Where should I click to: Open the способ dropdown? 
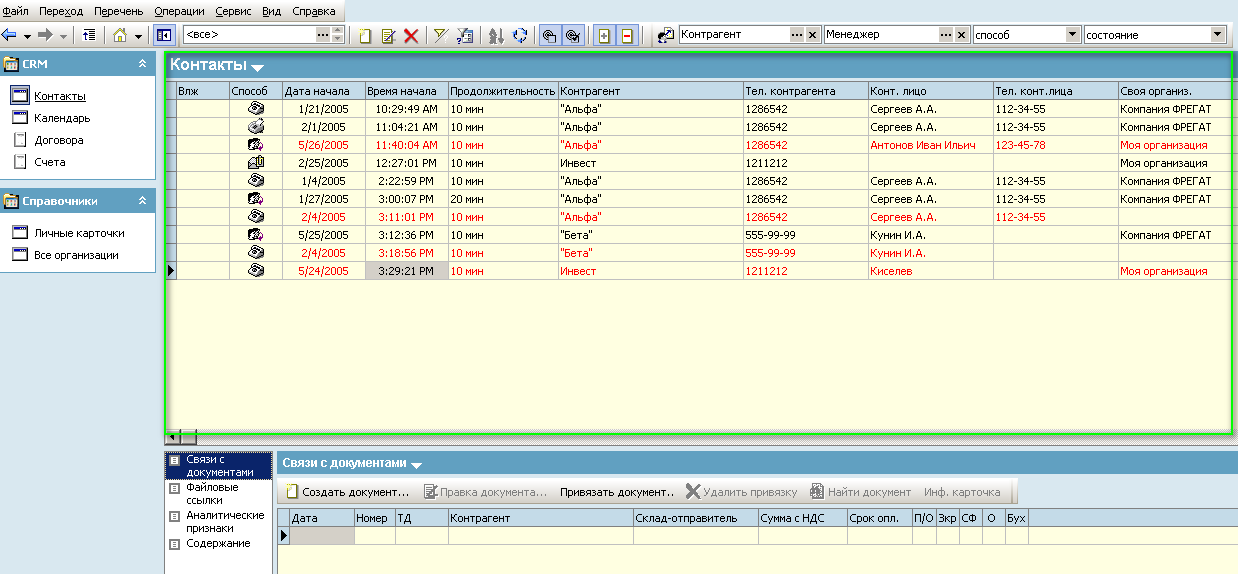(x=1073, y=34)
